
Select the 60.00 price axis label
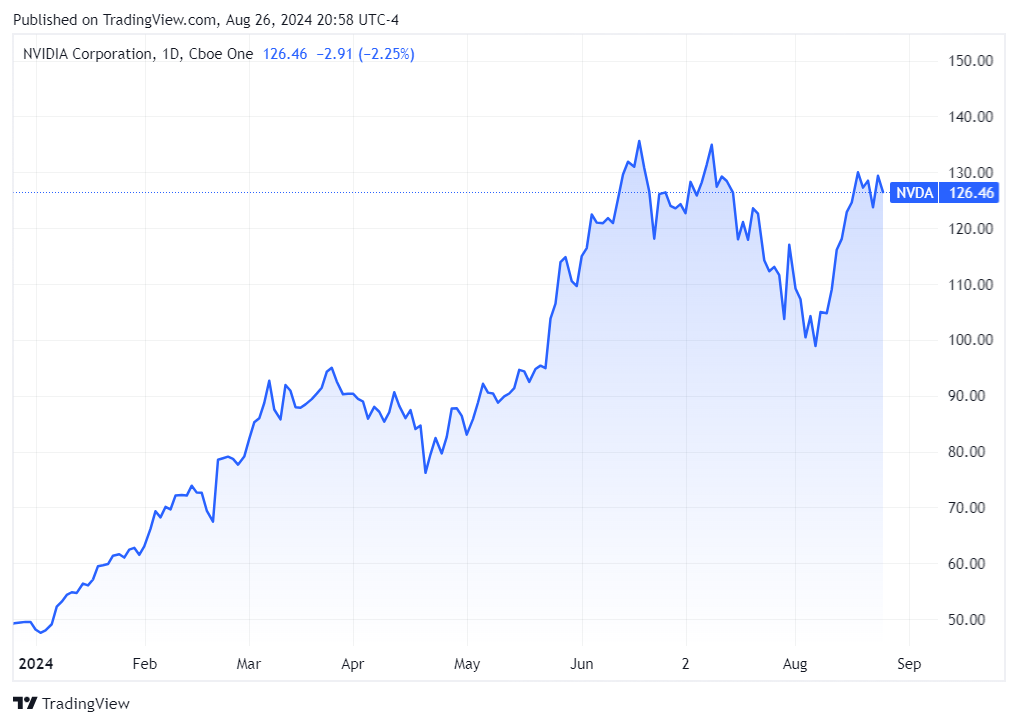[966, 563]
